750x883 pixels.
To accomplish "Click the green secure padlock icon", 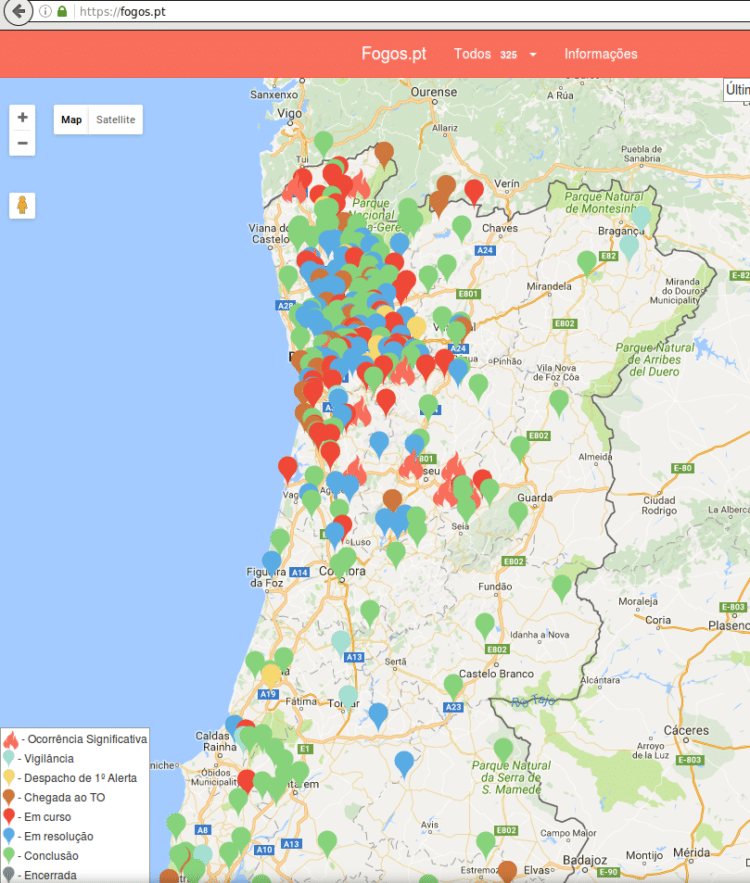I will 62,11.
